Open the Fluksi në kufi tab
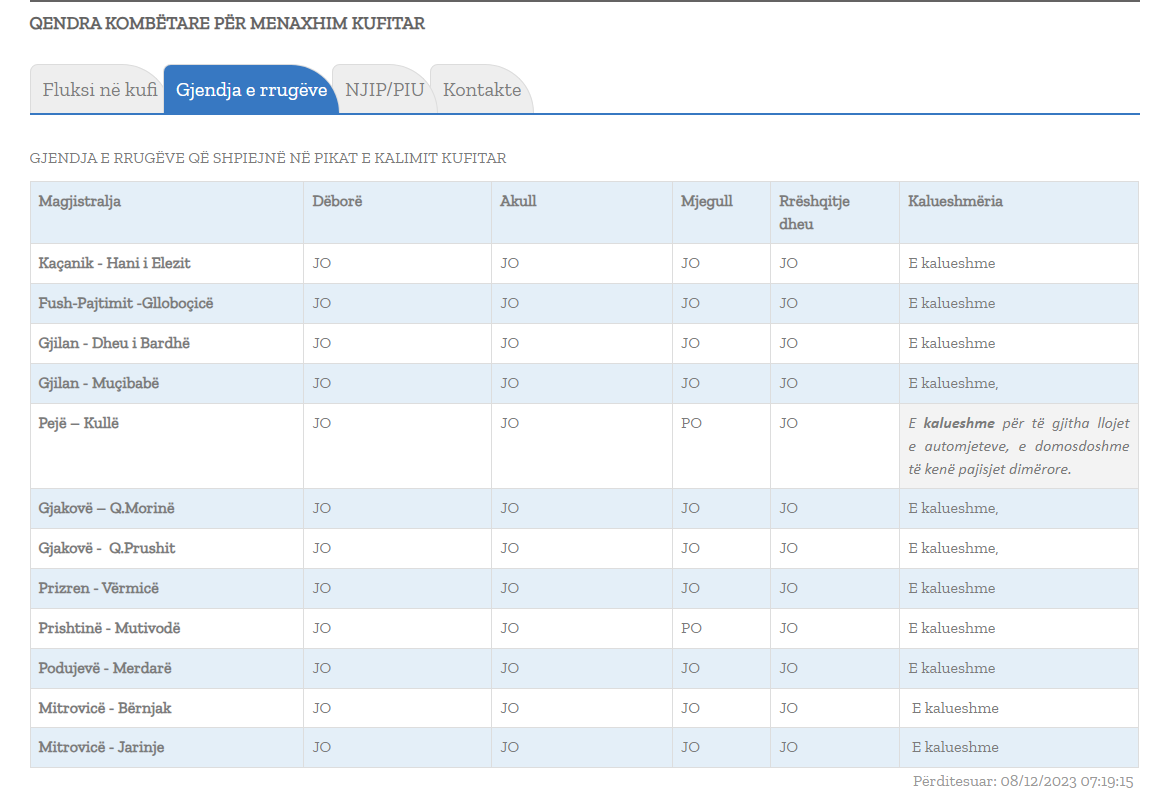This screenshot has width=1159, height=802. pos(99,90)
